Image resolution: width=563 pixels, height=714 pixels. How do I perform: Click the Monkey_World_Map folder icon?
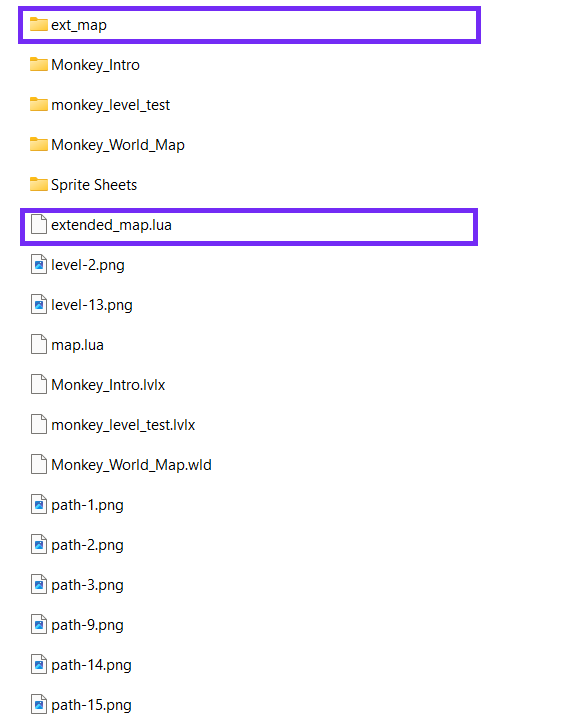(x=39, y=145)
